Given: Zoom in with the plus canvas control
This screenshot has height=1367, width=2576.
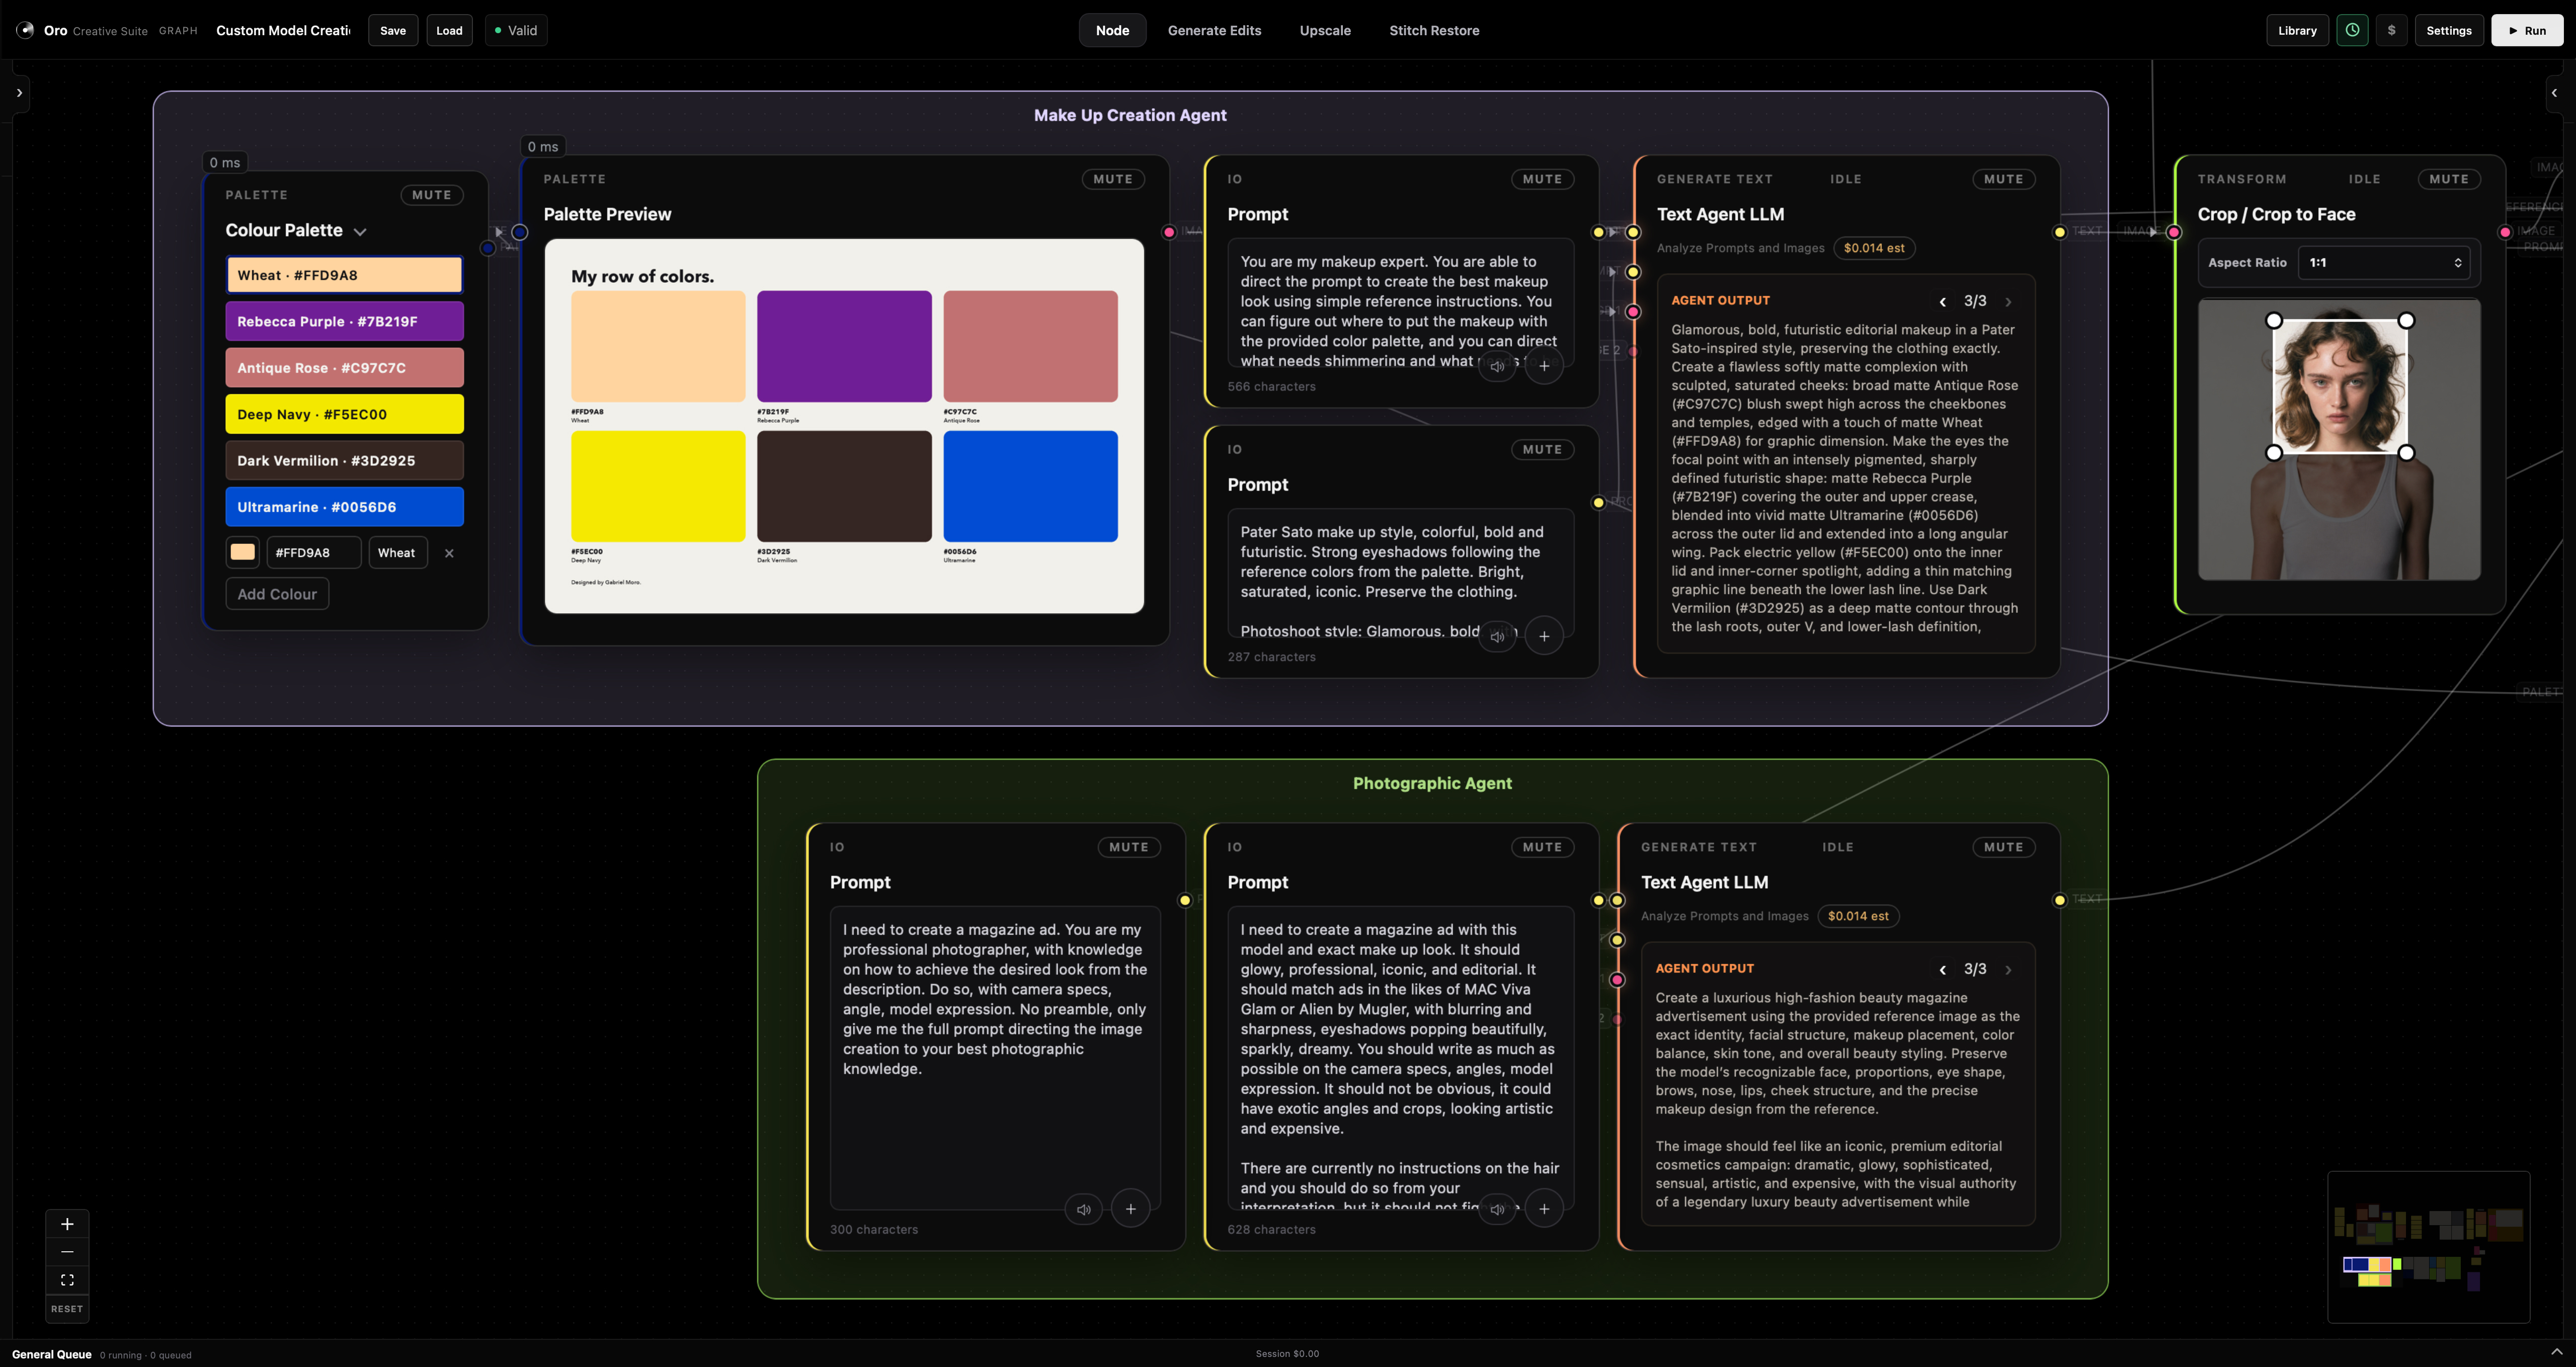Looking at the screenshot, I should 67,1224.
